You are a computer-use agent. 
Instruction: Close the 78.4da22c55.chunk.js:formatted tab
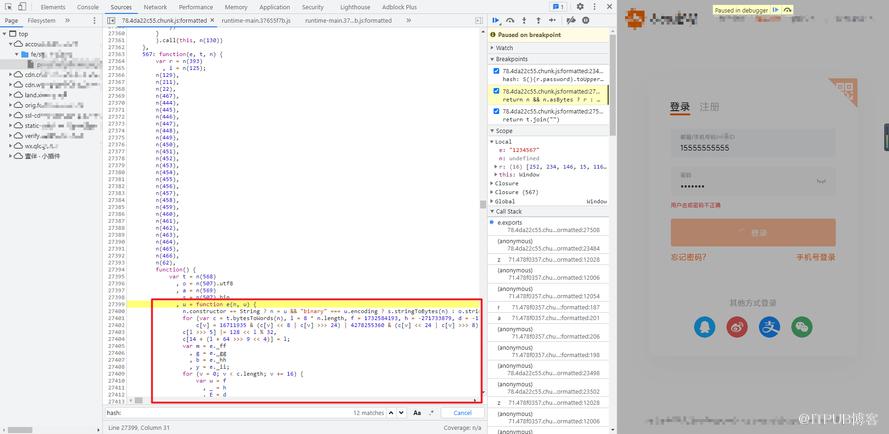pyautogui.click(x=212, y=20)
